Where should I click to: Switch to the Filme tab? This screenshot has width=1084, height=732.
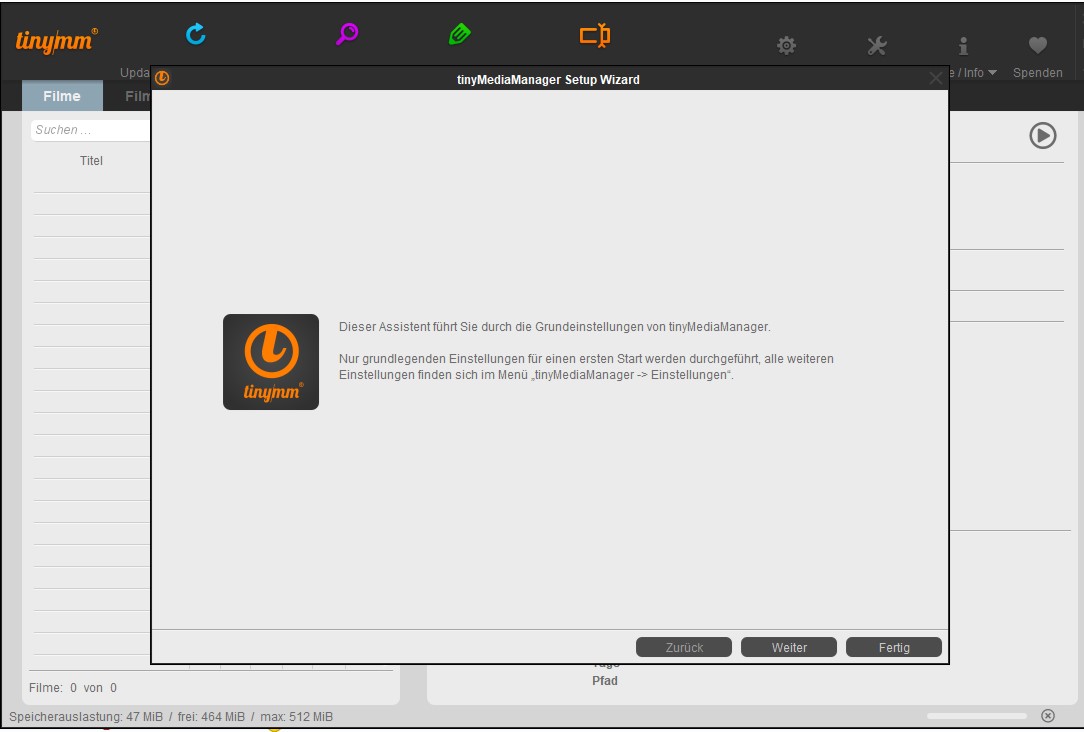coord(62,96)
